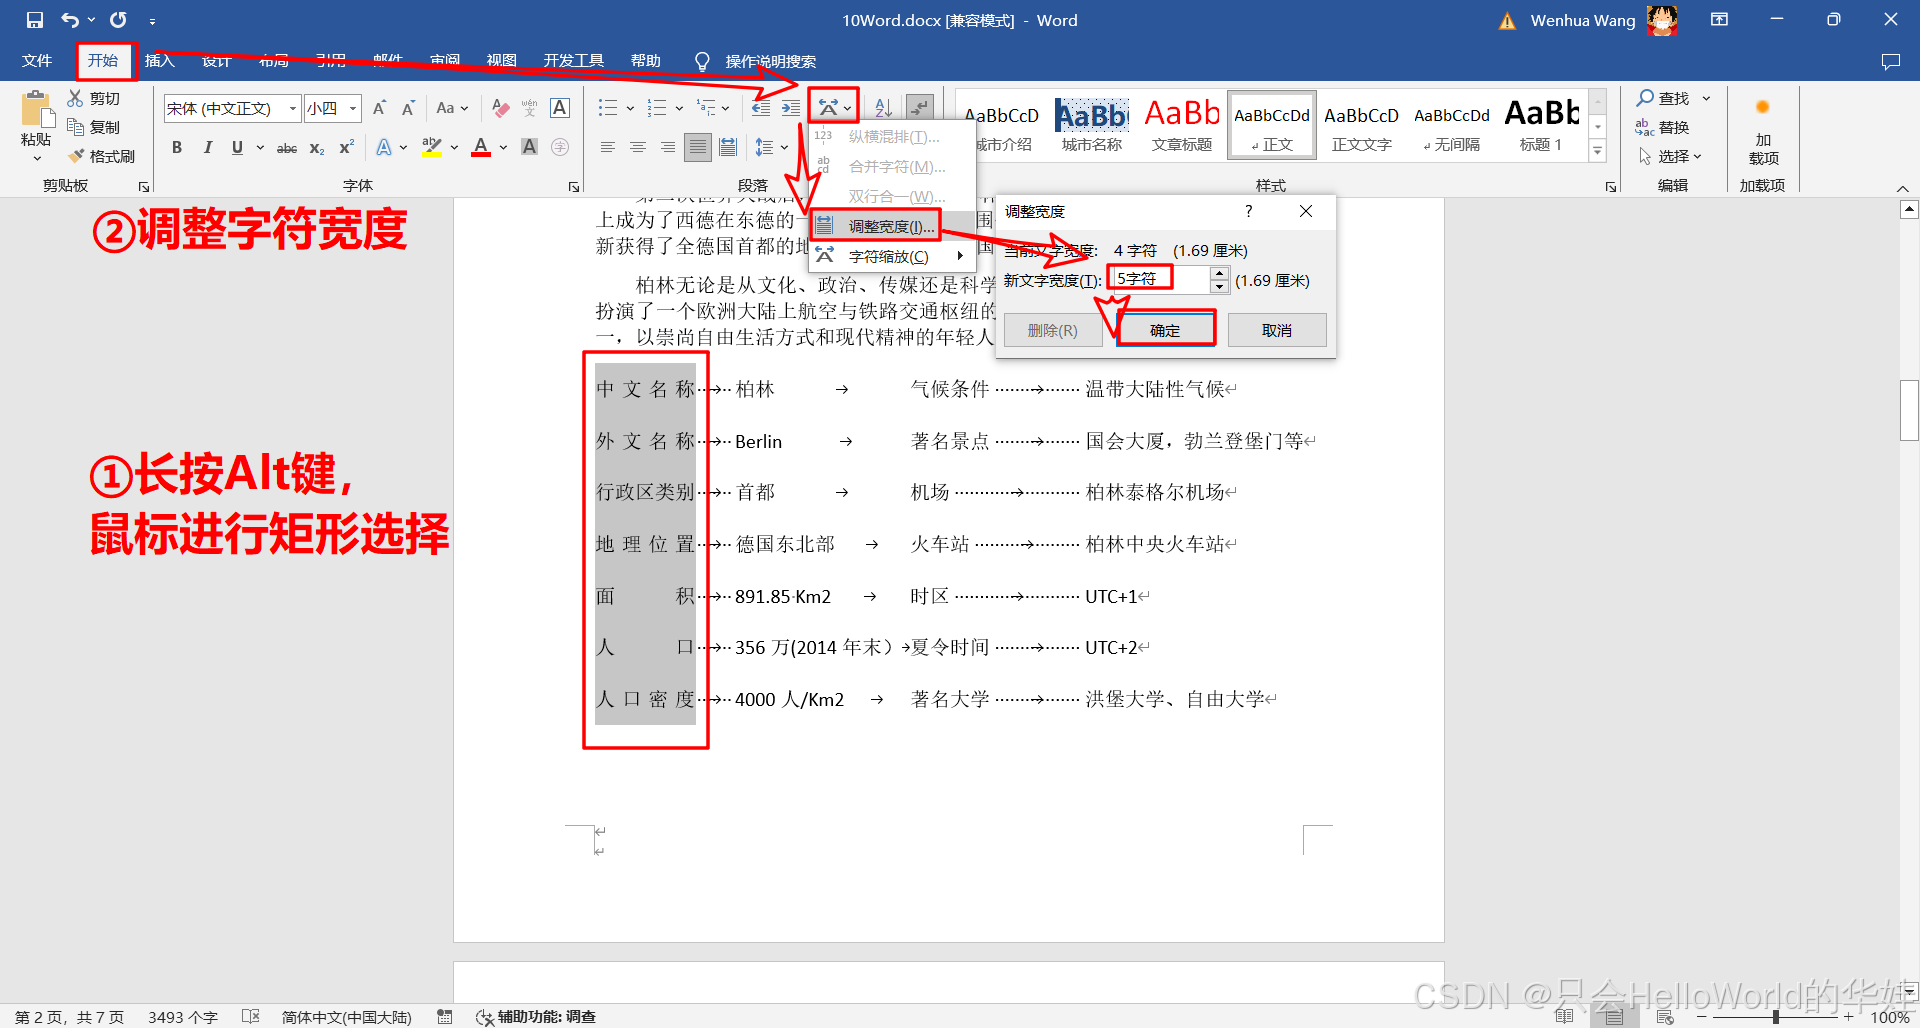Apply character border icon
The width and height of the screenshot is (1920, 1028).
pyautogui.click(x=560, y=108)
